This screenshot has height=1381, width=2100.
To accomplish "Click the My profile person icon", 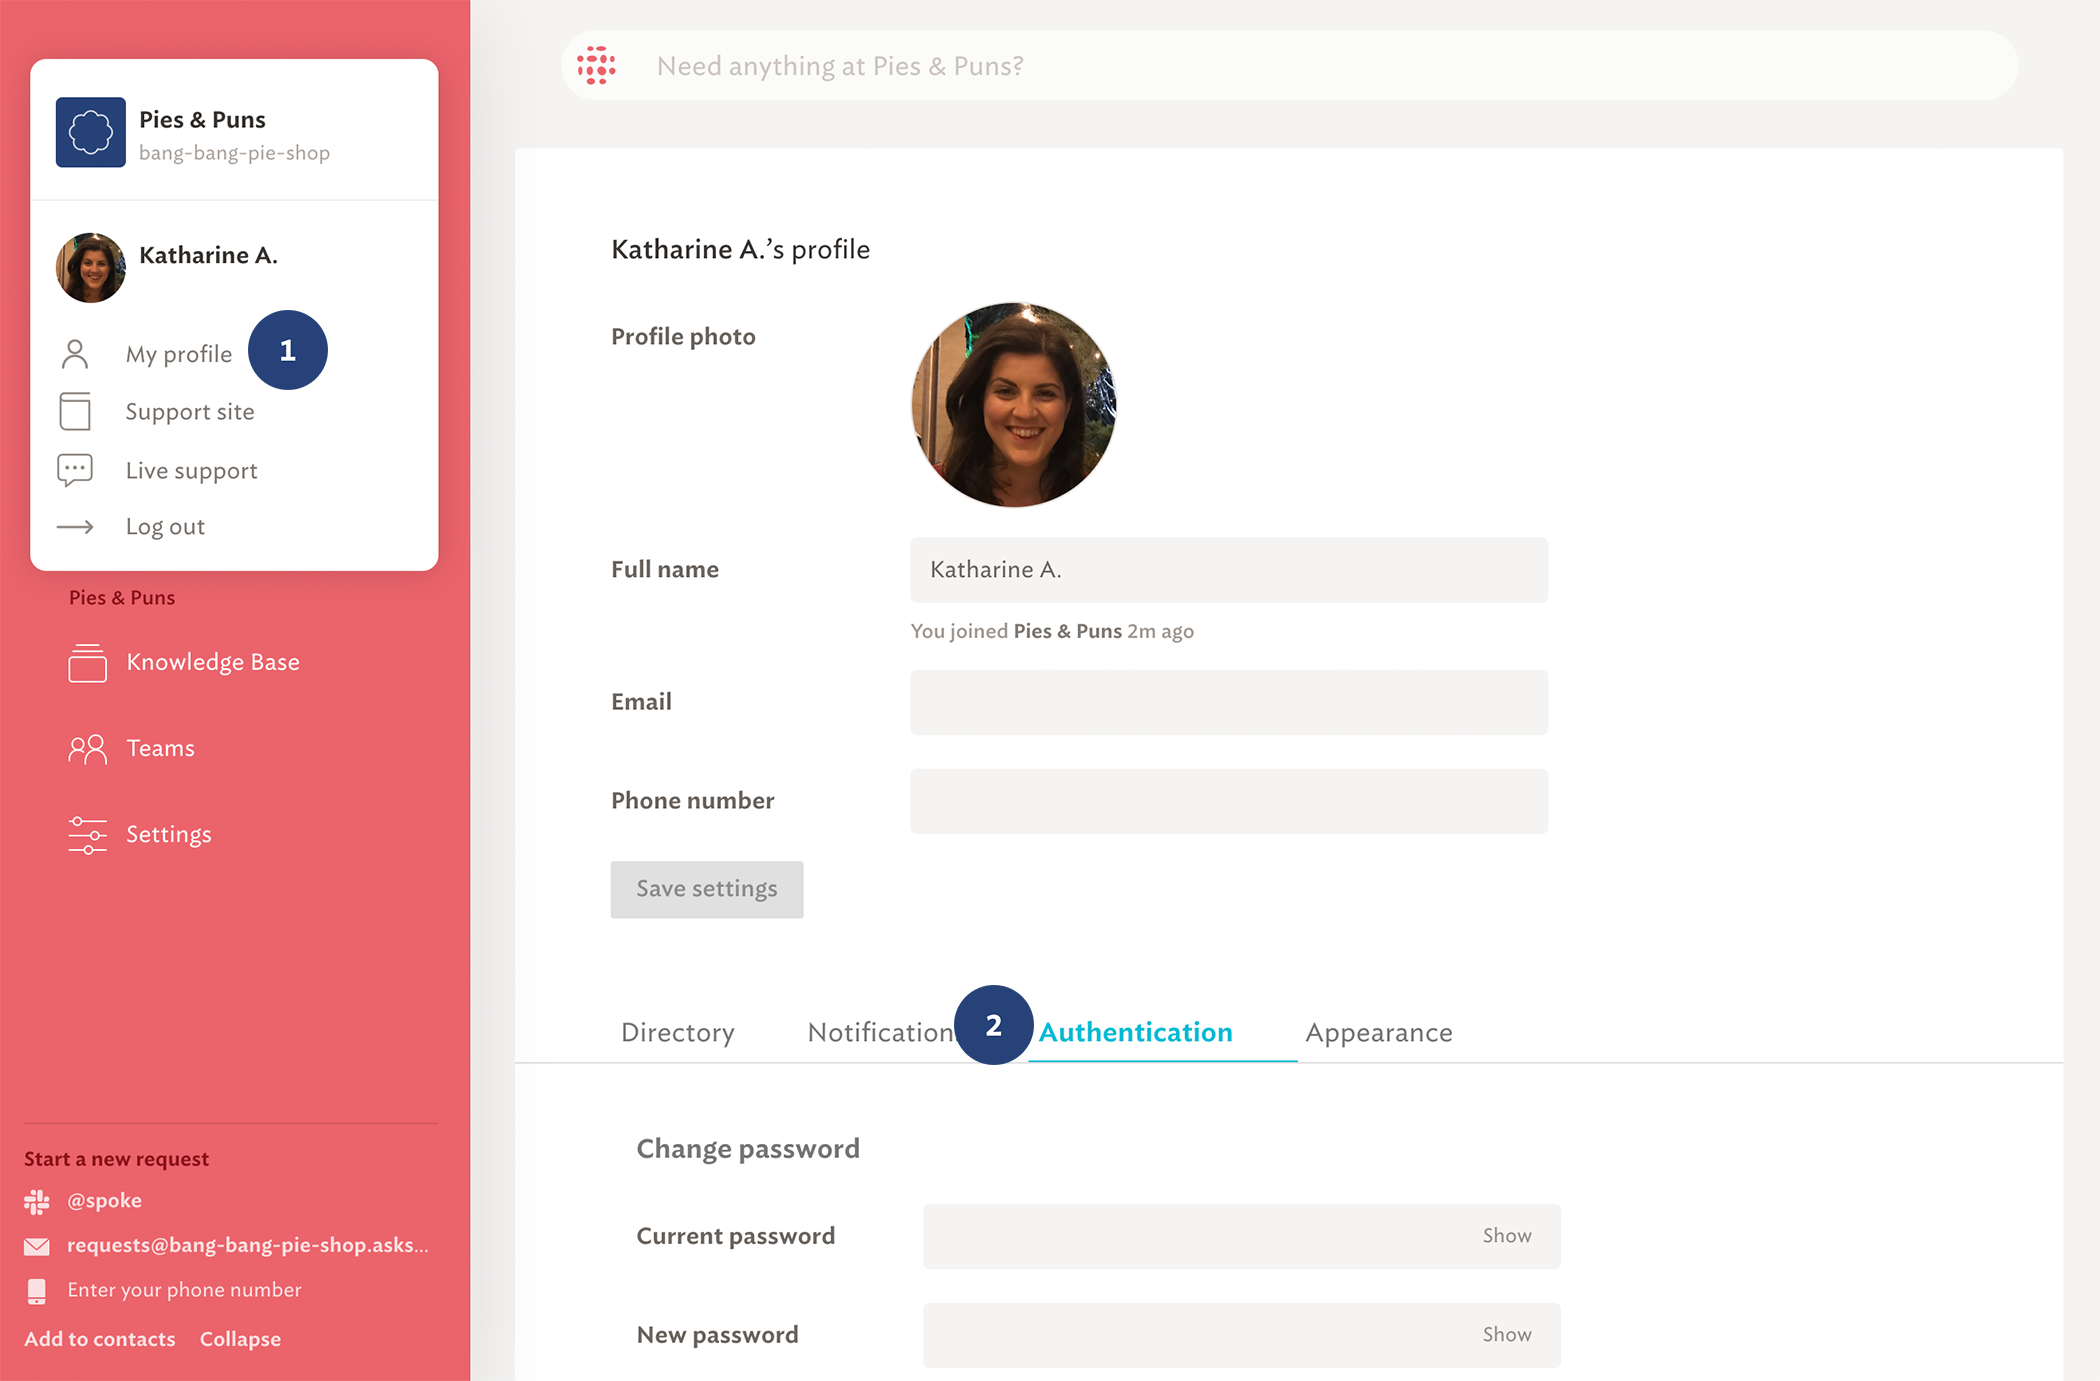I will (x=75, y=354).
